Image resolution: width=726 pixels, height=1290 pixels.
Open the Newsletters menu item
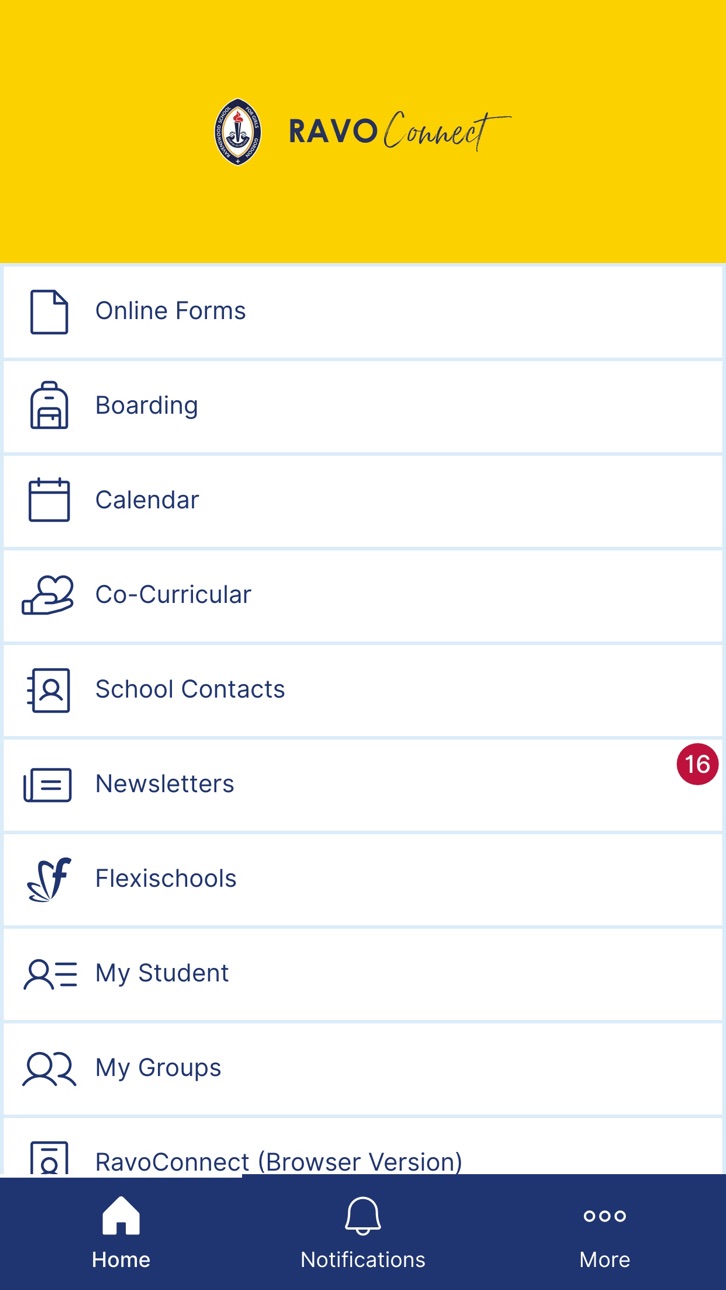(x=363, y=785)
